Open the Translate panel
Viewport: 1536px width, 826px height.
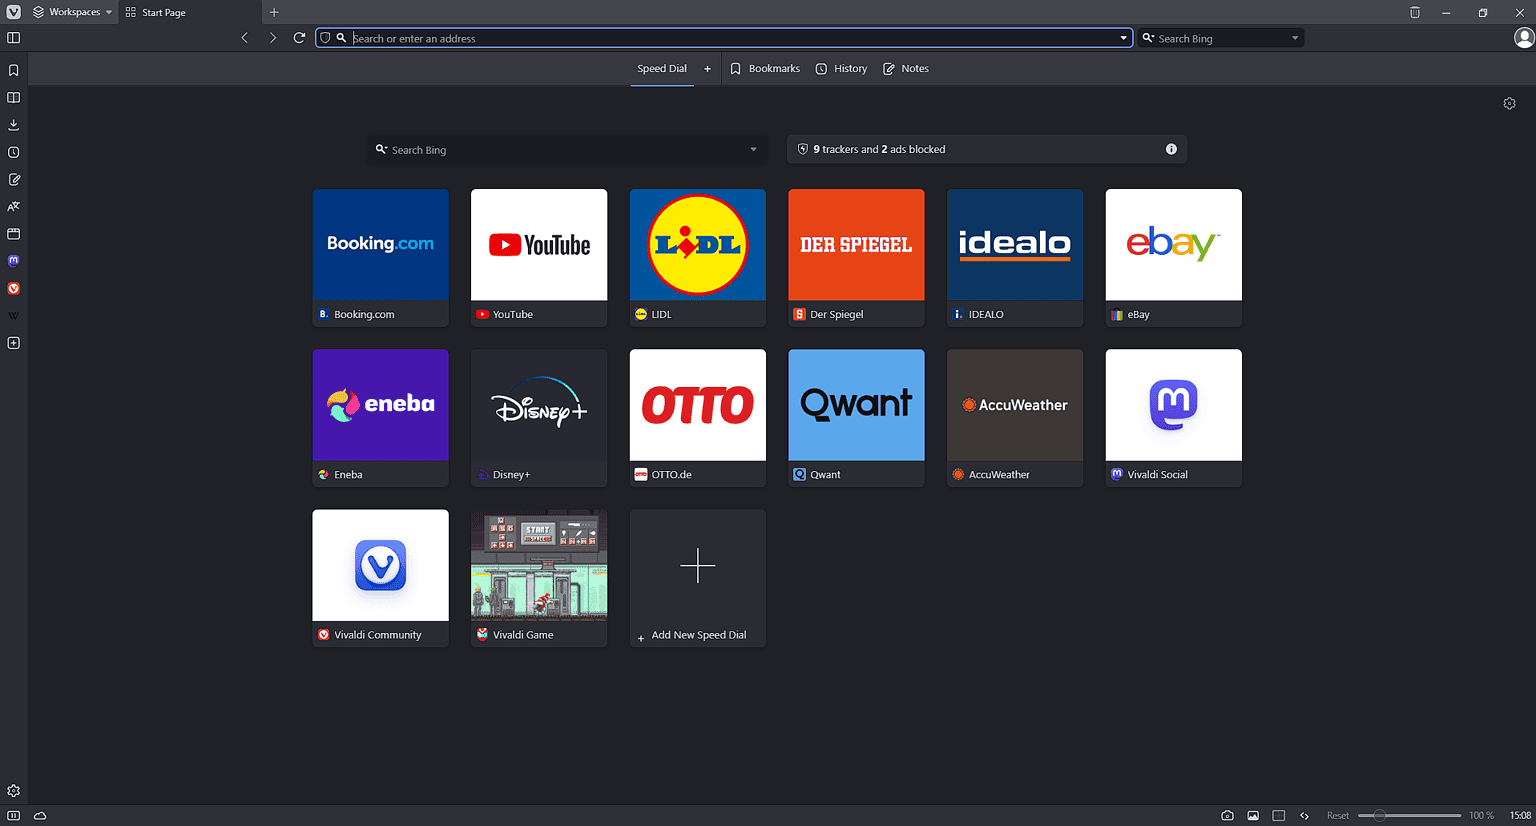pos(13,206)
